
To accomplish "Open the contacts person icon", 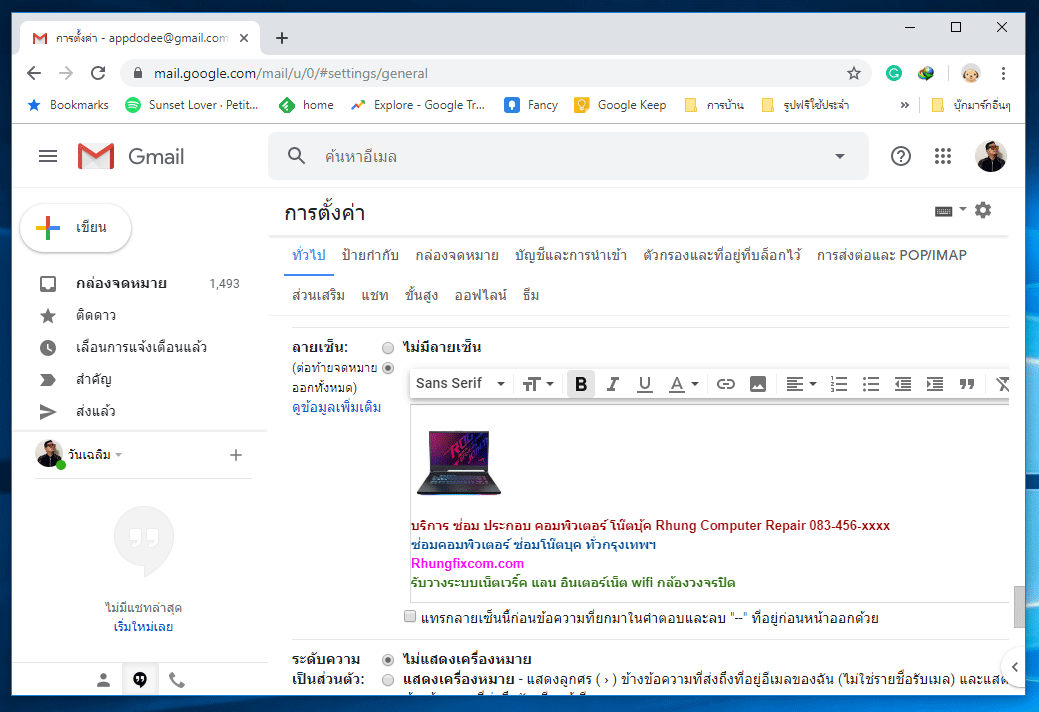I will click(103, 680).
